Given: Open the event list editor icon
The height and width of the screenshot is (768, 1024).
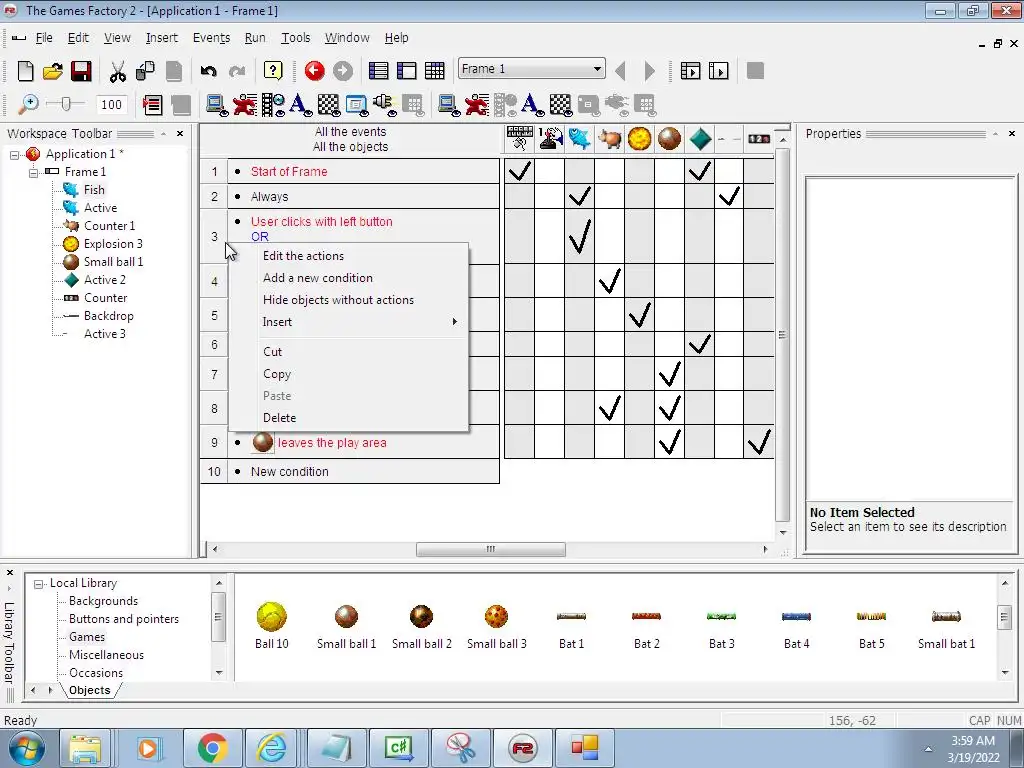Looking at the screenshot, I should pos(153,104).
